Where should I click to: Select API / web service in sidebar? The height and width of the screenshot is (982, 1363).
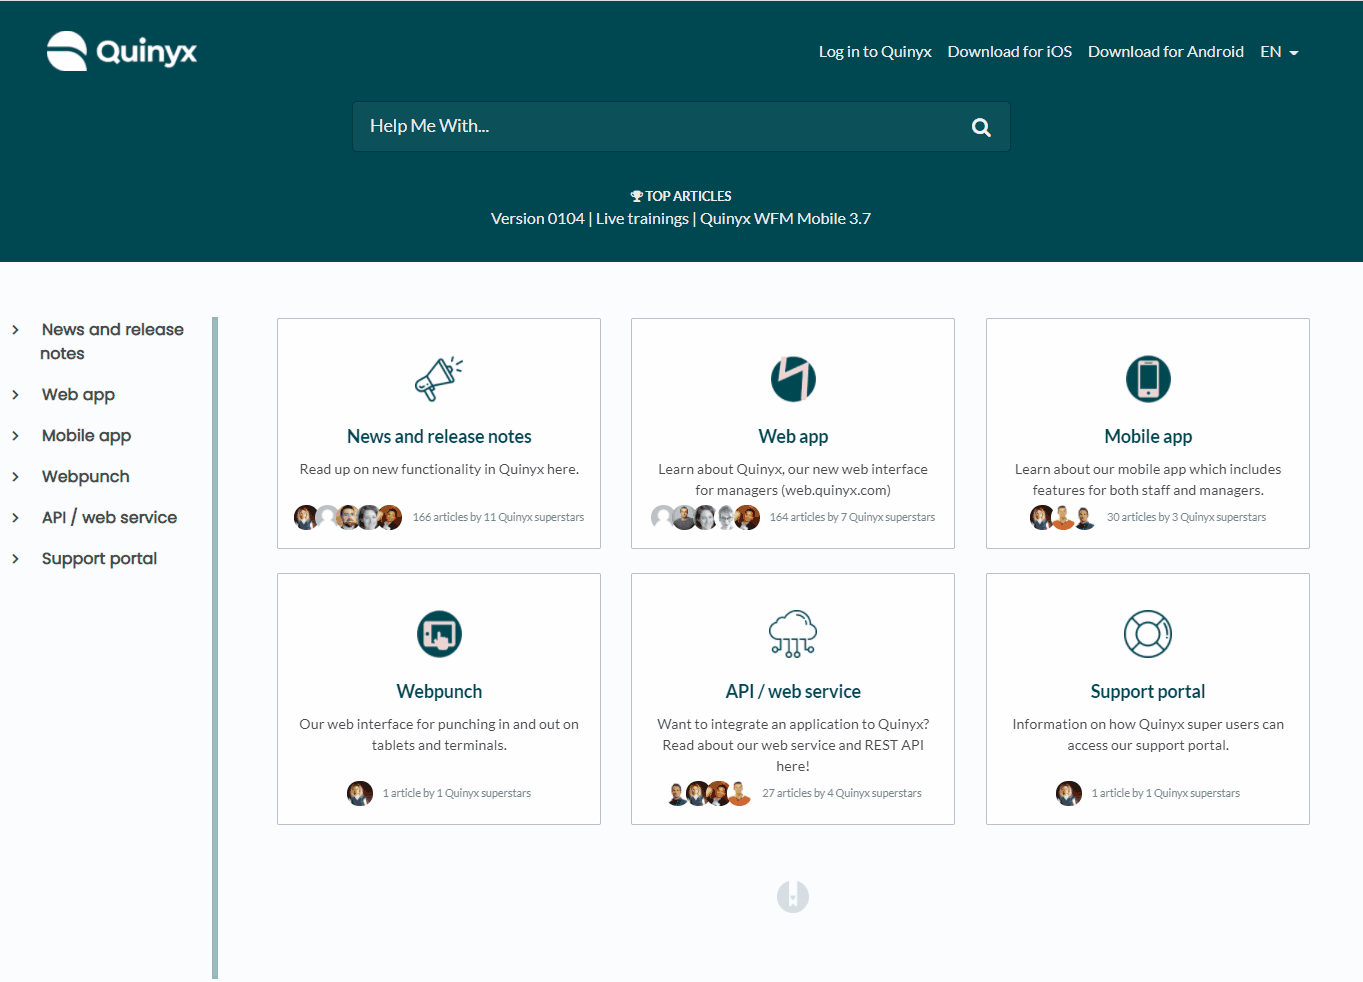pos(109,518)
